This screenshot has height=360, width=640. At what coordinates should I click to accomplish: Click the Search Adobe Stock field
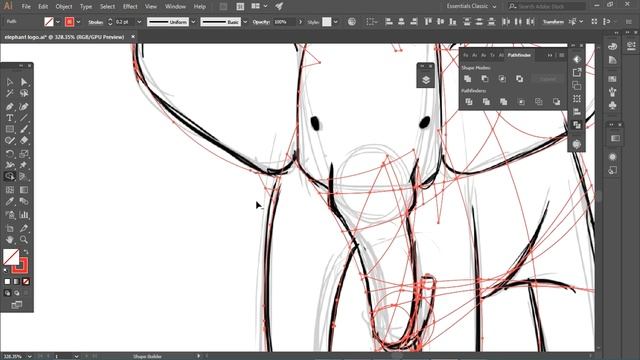point(547,6)
